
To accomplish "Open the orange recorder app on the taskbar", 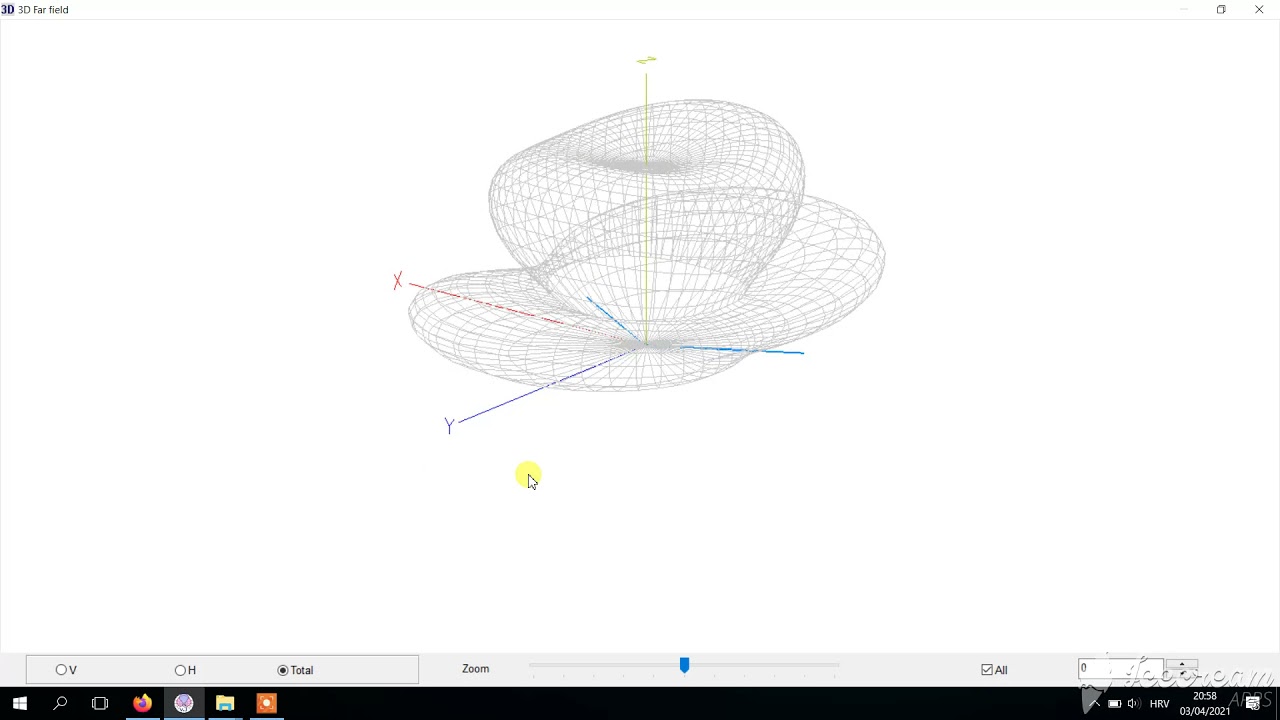I will tap(266, 704).
